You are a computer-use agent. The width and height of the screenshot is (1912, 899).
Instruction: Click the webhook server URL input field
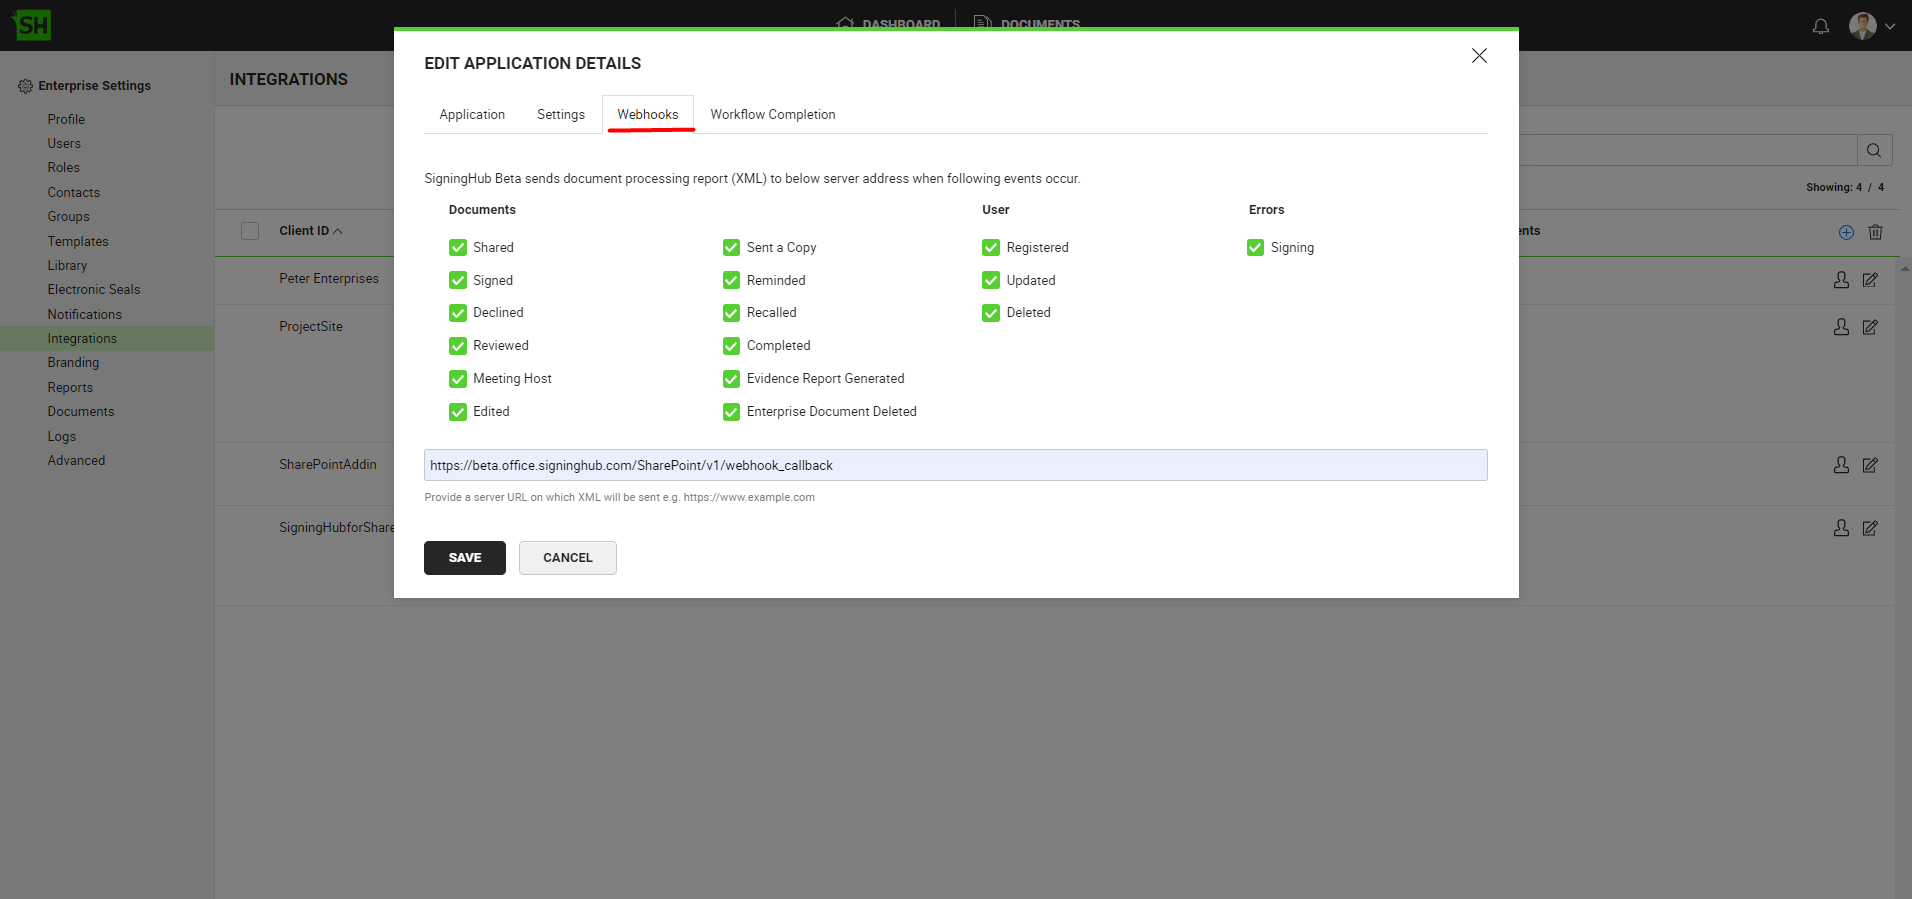pos(955,465)
